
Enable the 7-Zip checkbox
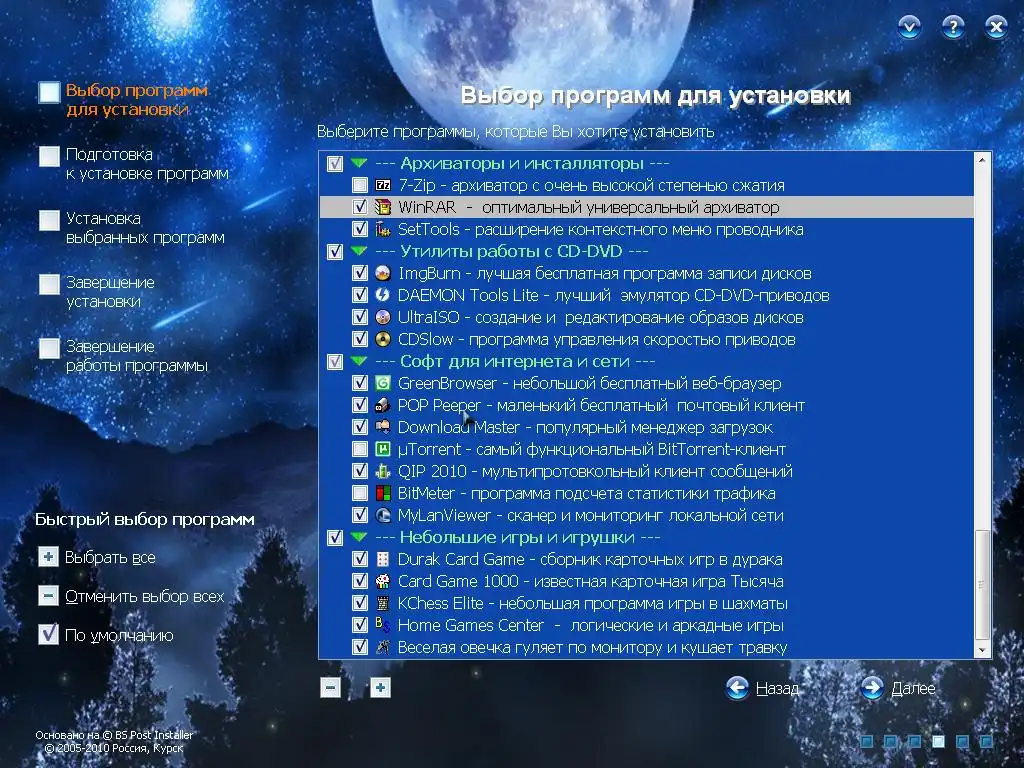point(360,185)
